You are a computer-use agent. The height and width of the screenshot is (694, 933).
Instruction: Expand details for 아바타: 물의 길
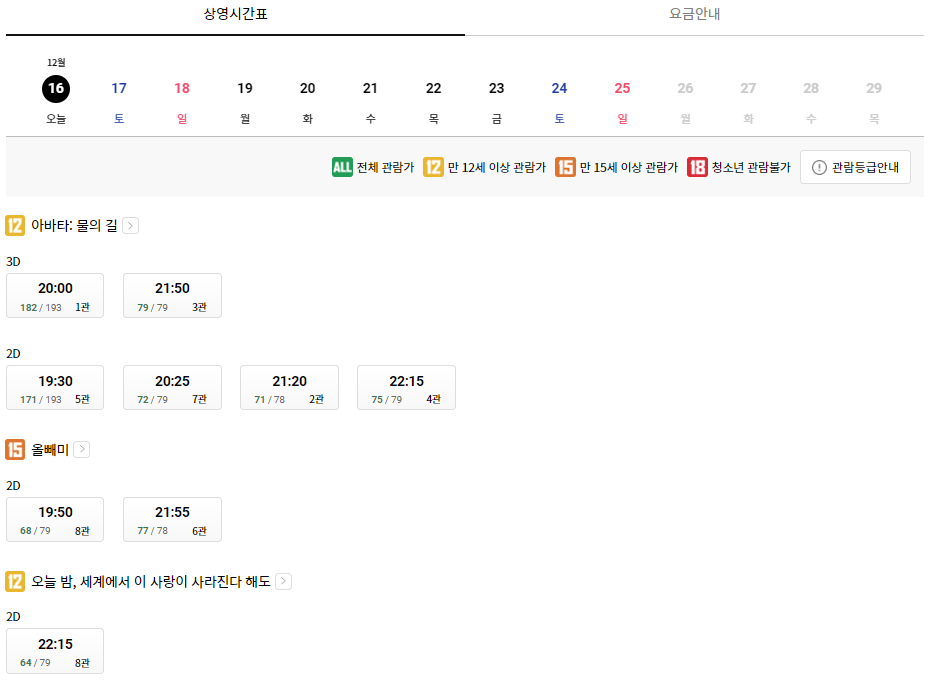click(x=130, y=225)
